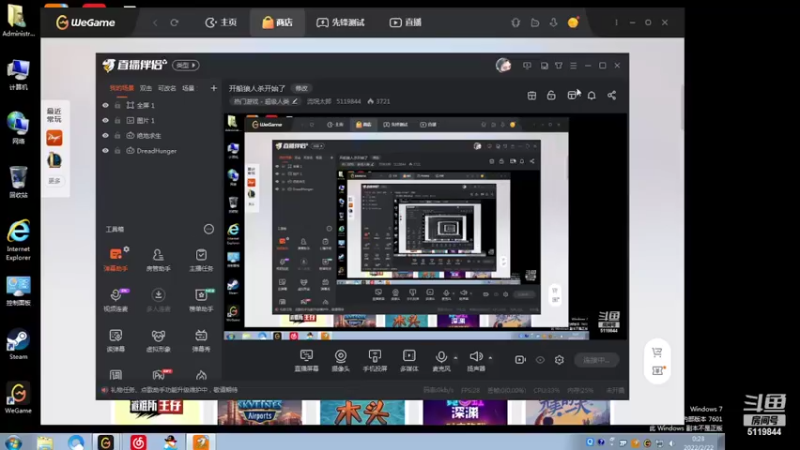800x450 pixels.
Task: Add a new scene with plus button
Action: pos(214,88)
